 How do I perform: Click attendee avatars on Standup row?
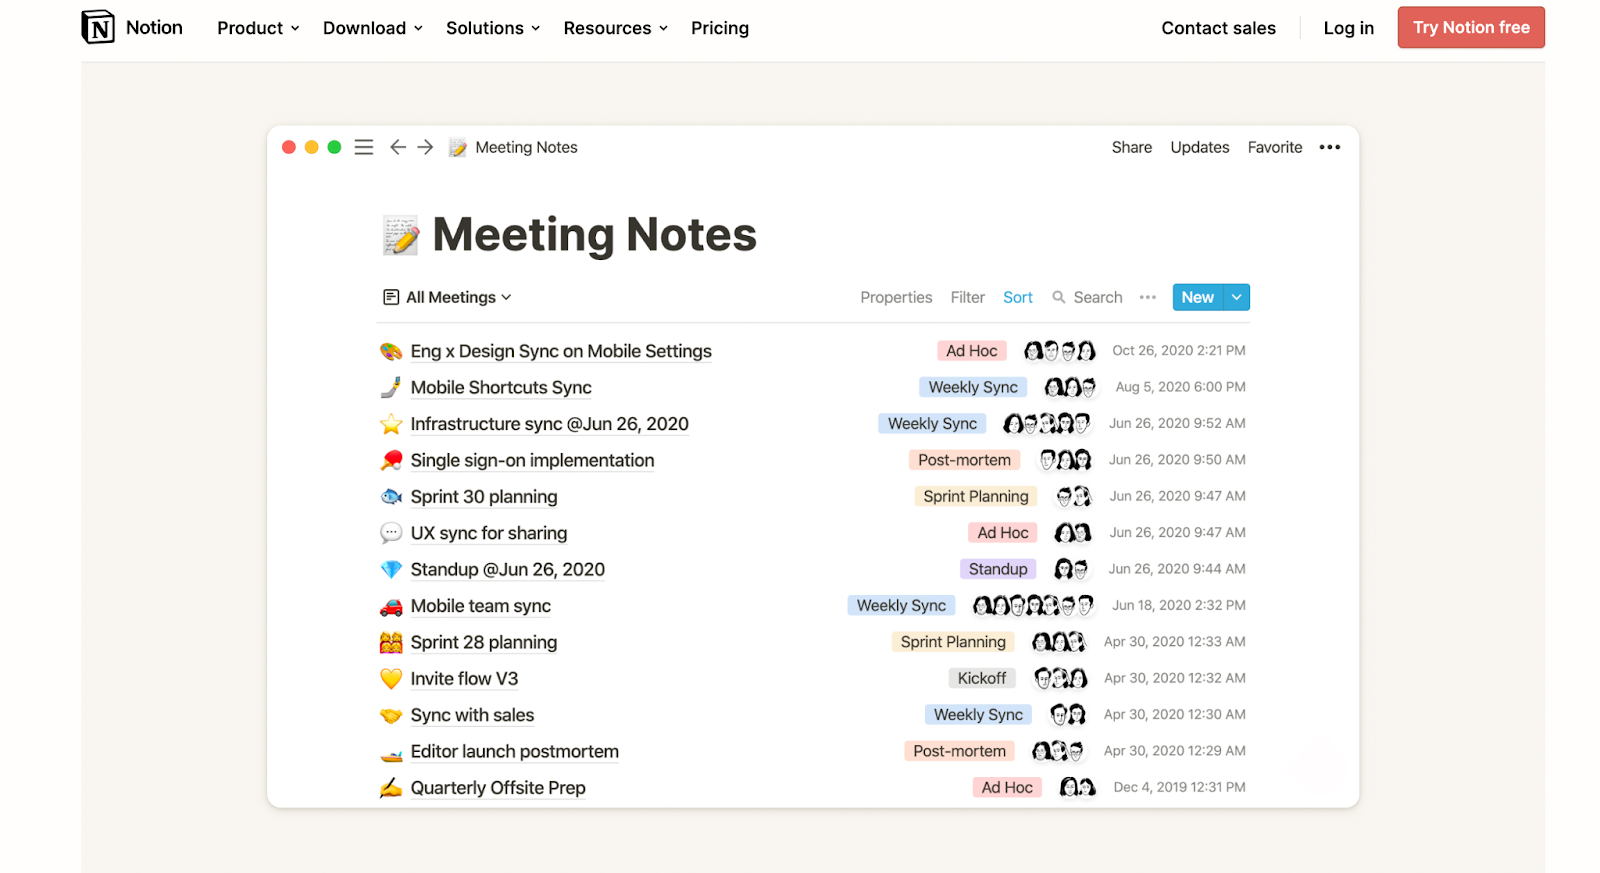click(1071, 569)
